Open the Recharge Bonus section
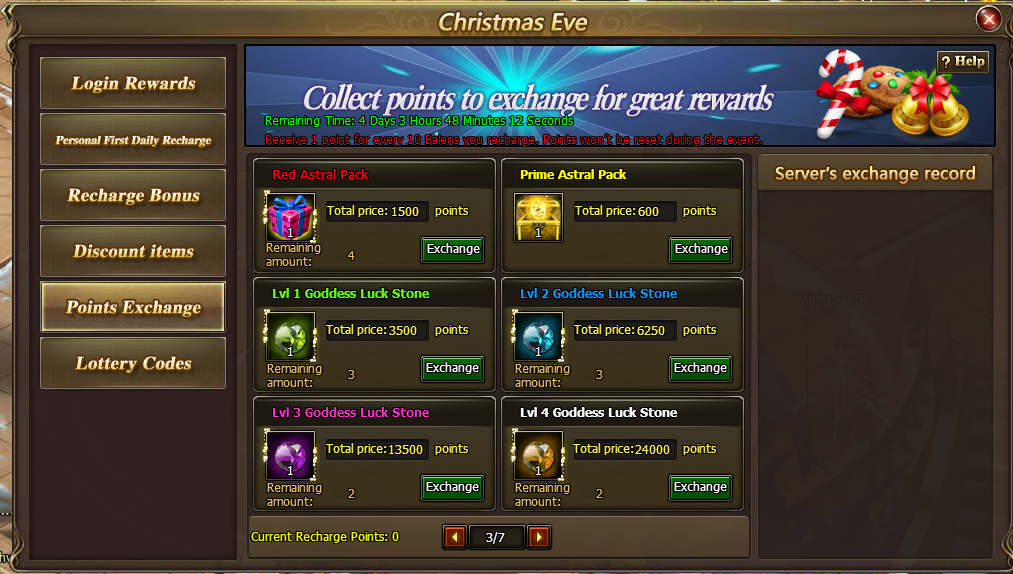Image resolution: width=1013 pixels, height=574 pixels. (133, 195)
